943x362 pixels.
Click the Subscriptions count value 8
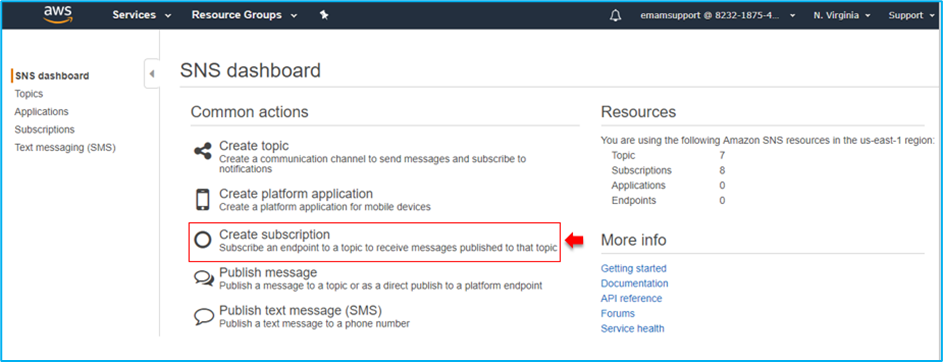722,171
